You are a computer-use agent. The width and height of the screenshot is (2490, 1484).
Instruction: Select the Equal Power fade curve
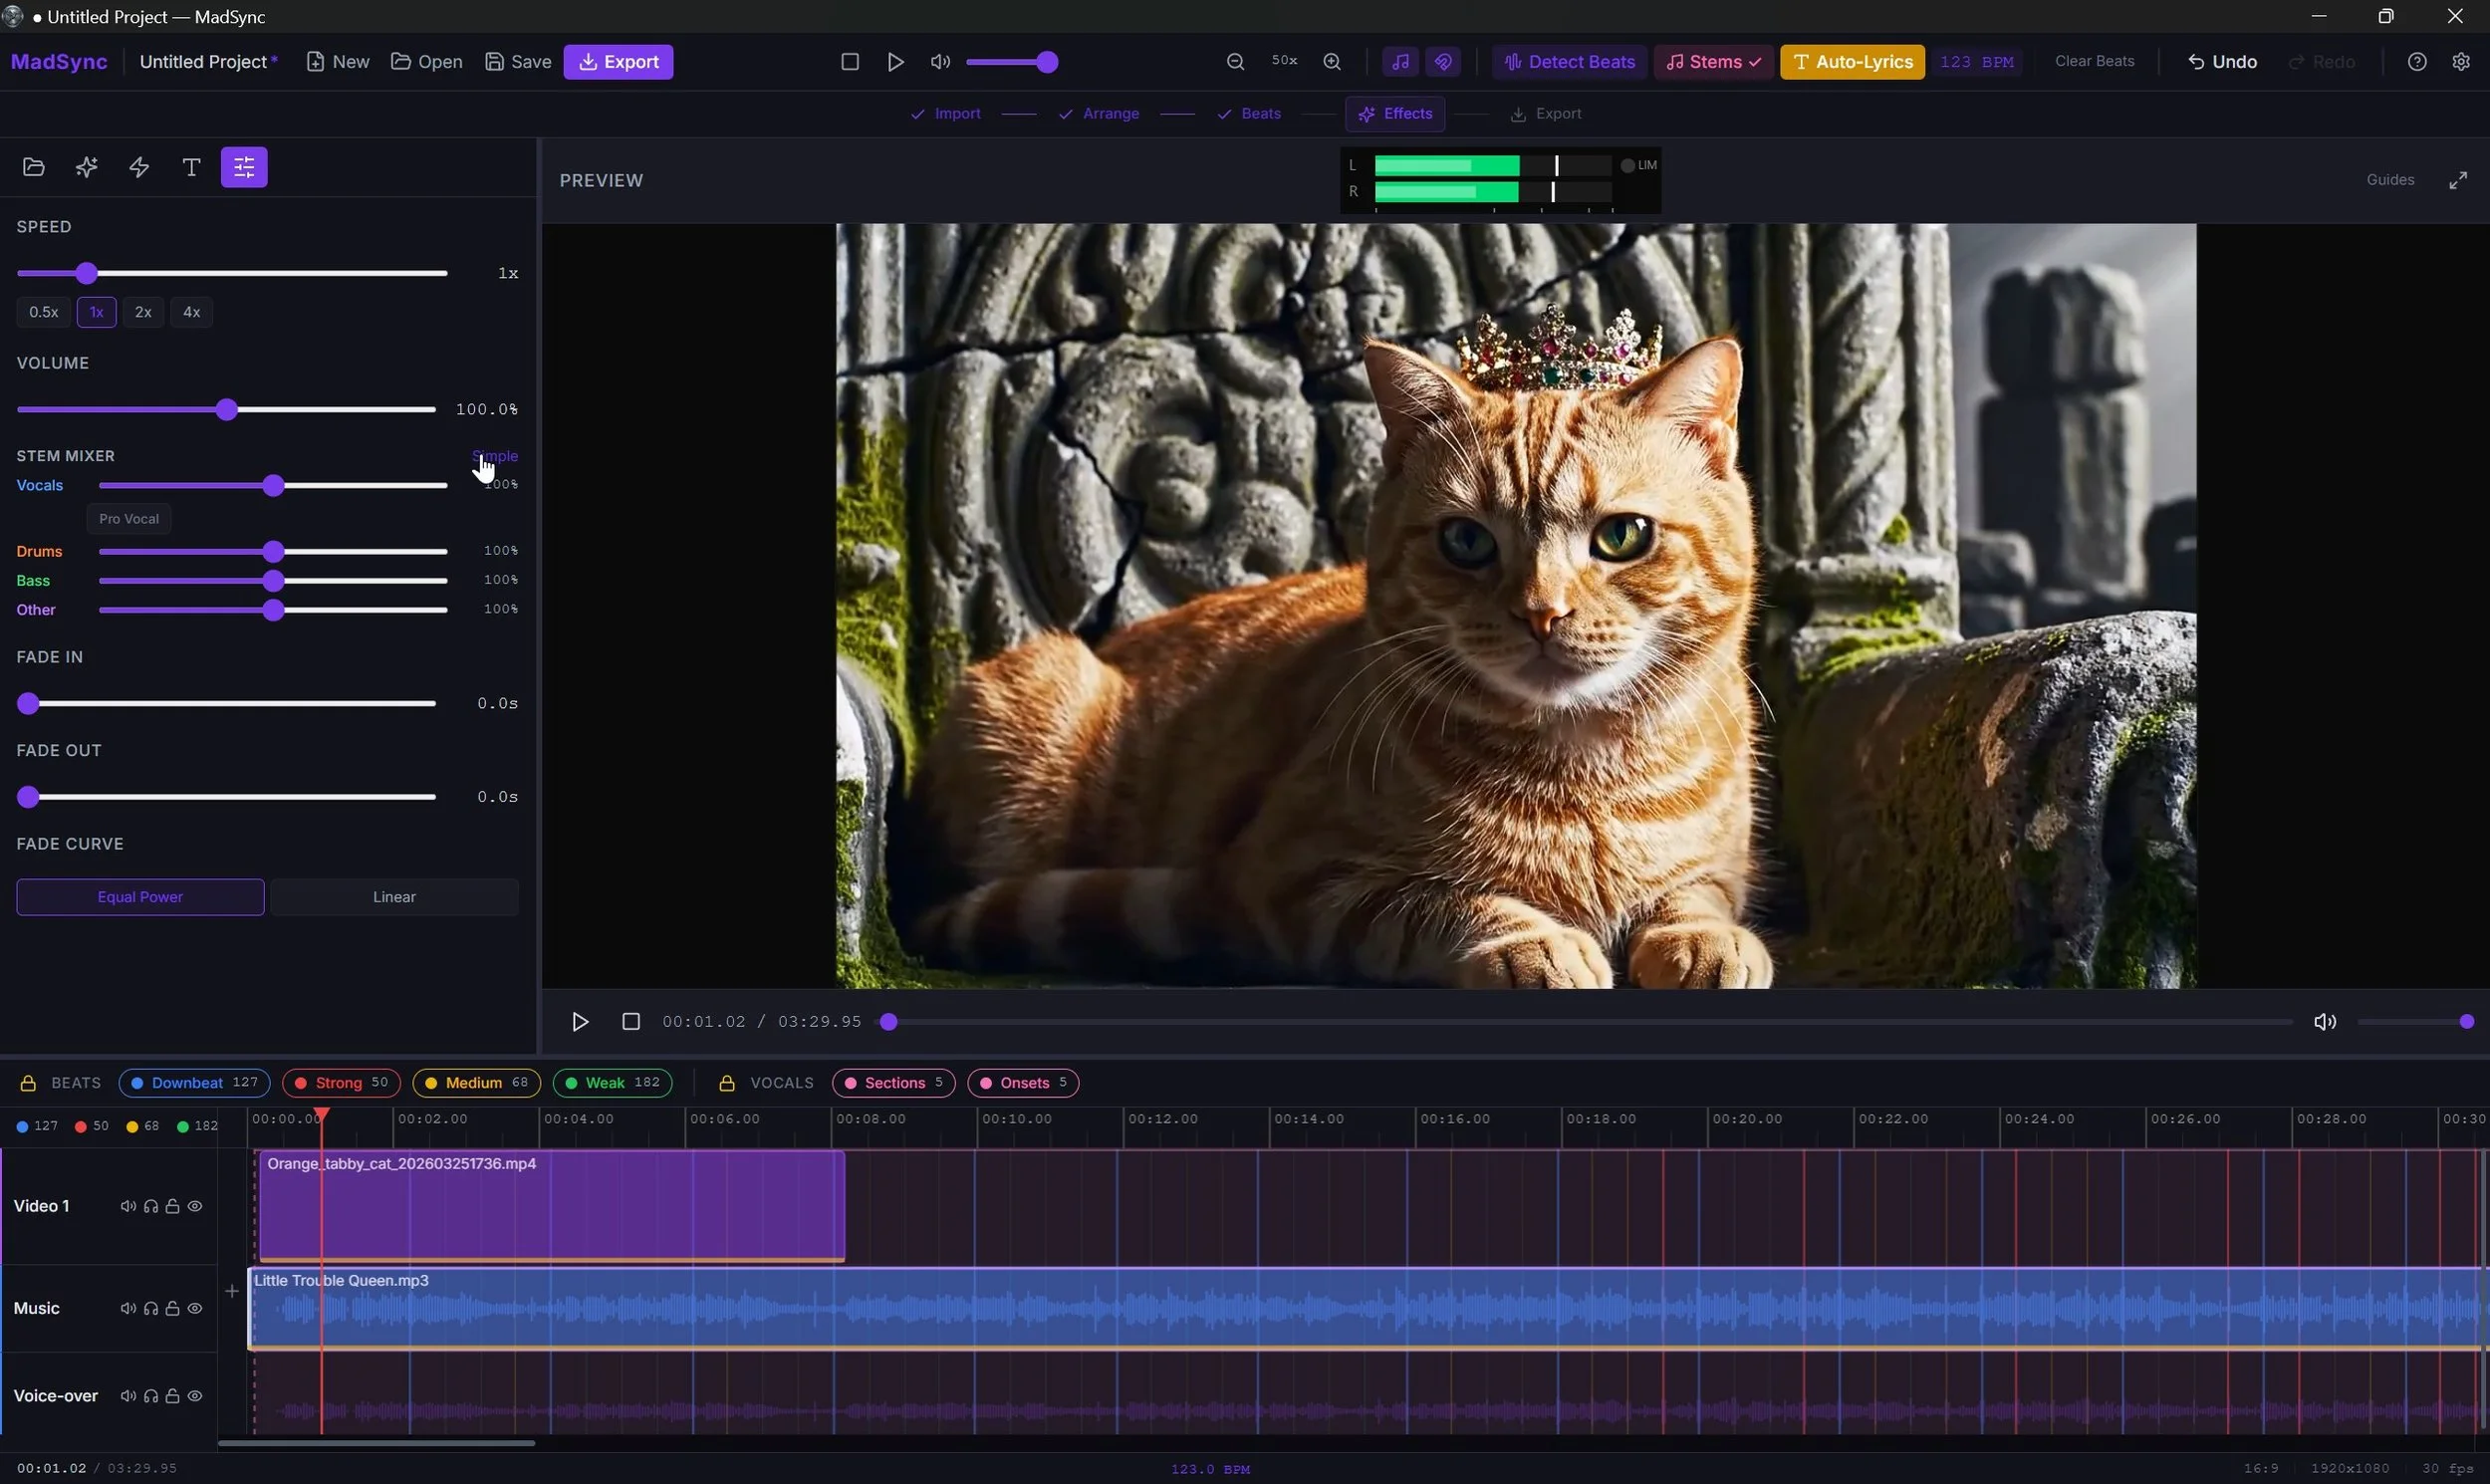coord(139,896)
